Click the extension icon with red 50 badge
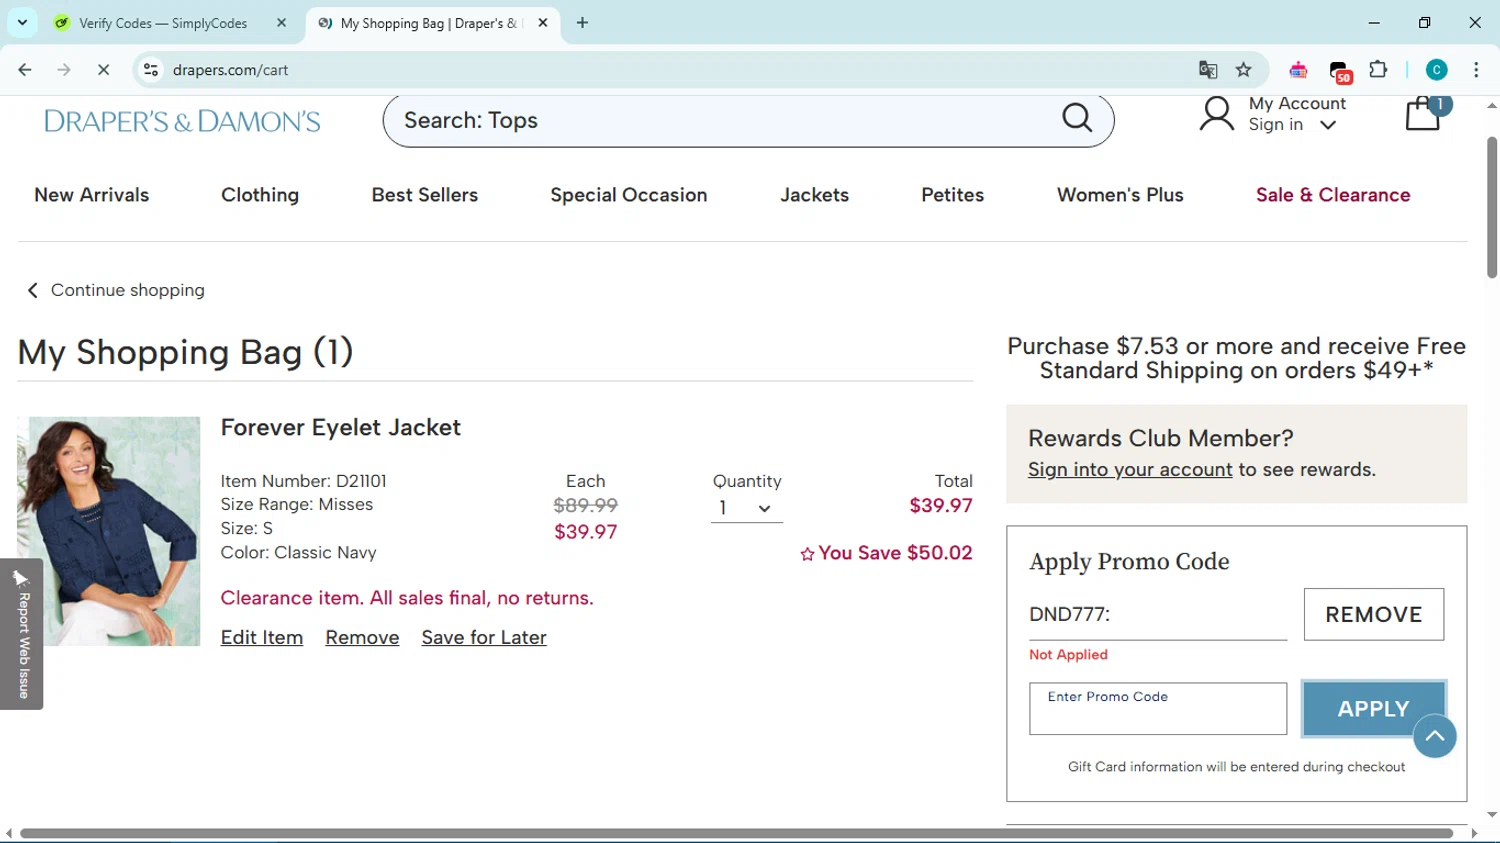Viewport: 1500px width, 843px height. (1340, 71)
